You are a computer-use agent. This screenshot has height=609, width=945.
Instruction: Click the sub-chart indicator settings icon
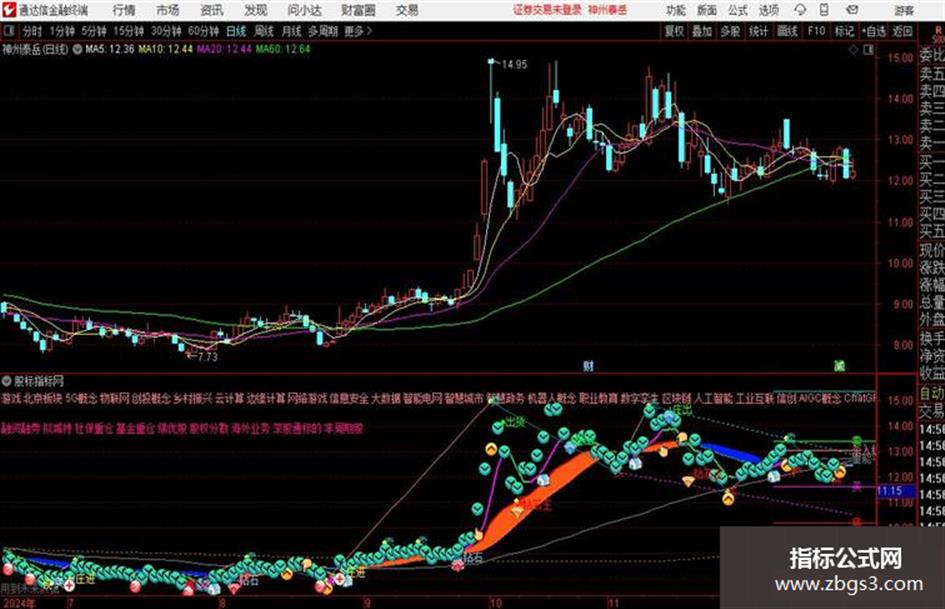pos(7,381)
